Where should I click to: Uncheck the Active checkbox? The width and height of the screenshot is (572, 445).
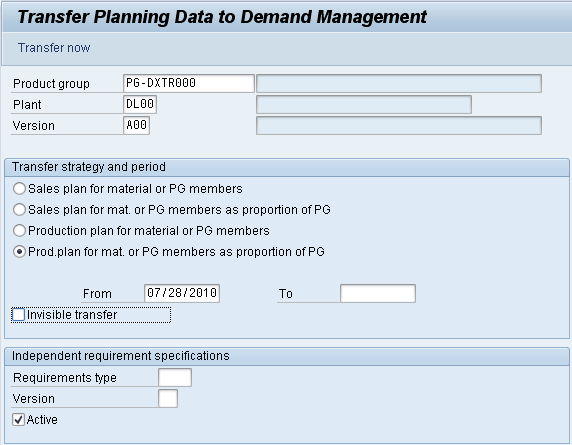[18, 419]
